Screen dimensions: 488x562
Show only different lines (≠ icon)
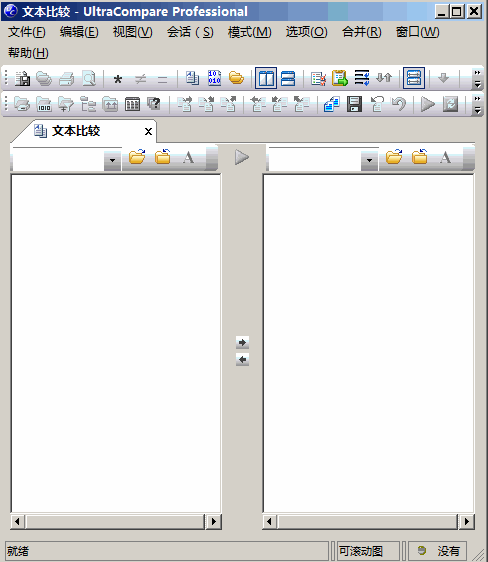tap(140, 79)
